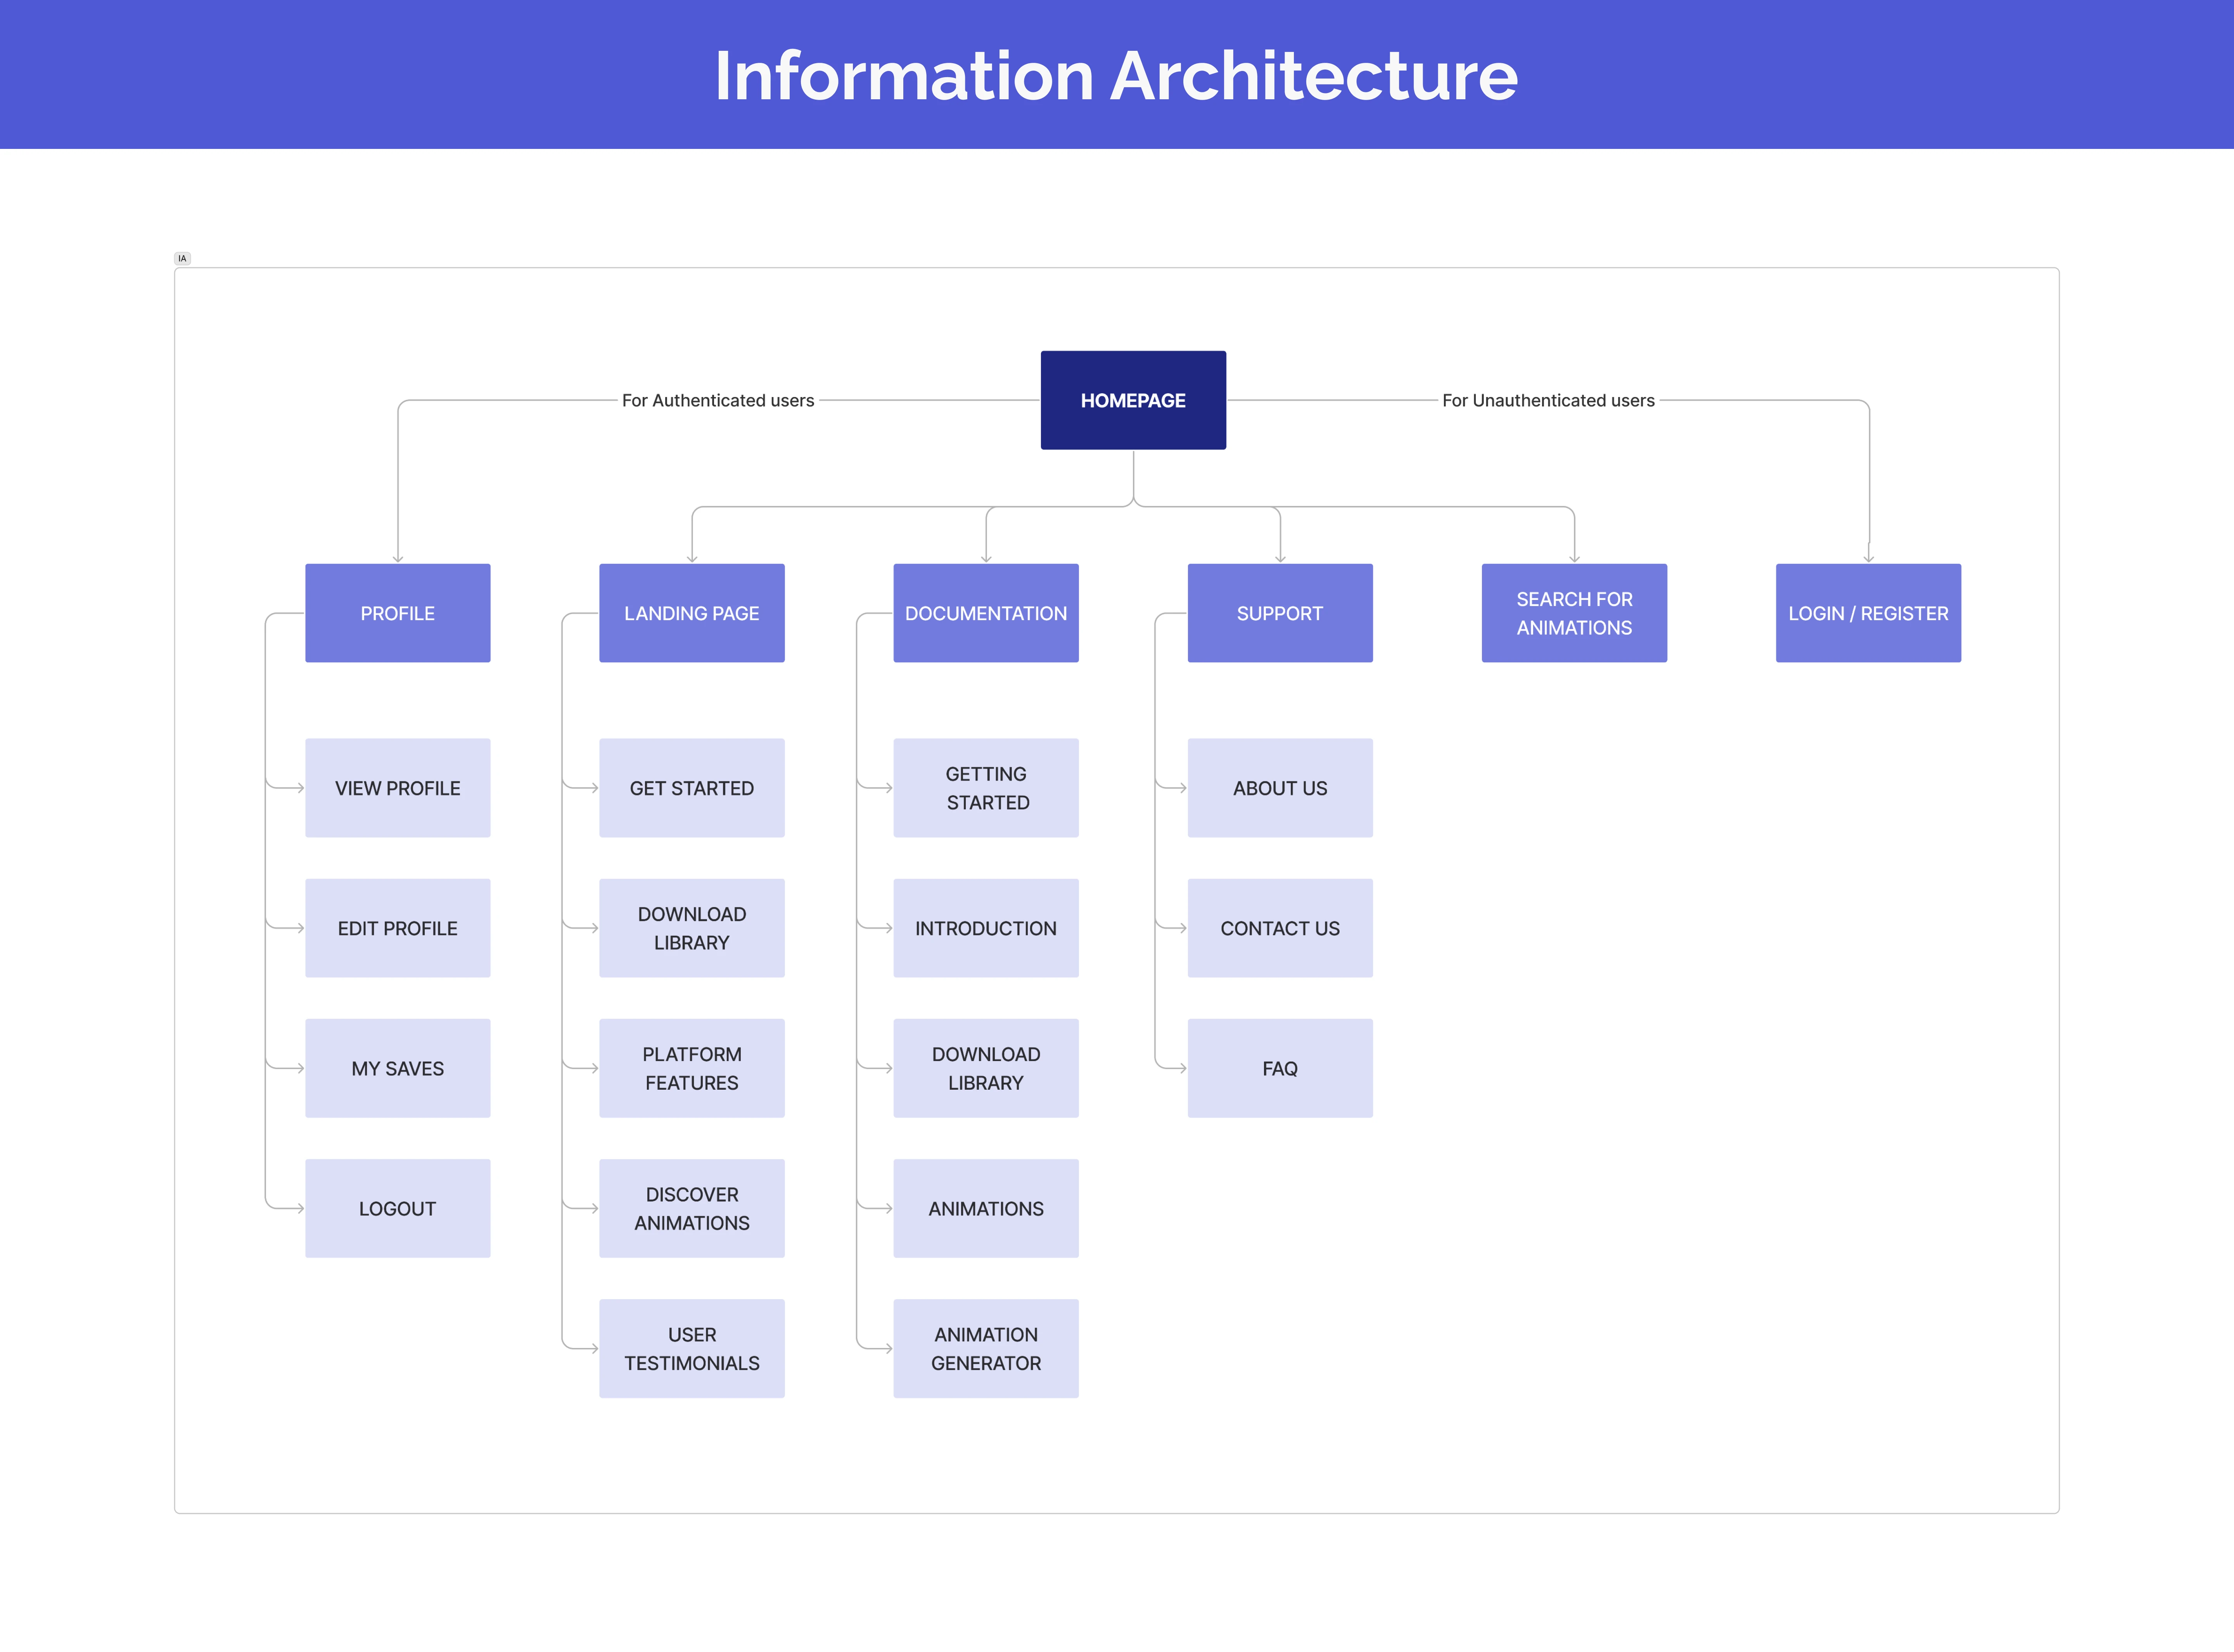Select the INTRODUCTION node

(985, 928)
